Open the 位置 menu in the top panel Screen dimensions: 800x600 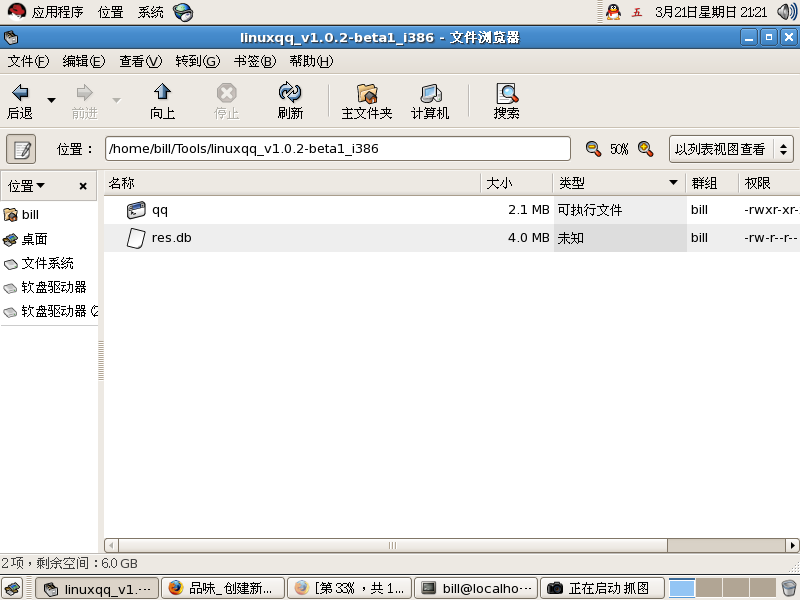click(x=111, y=12)
